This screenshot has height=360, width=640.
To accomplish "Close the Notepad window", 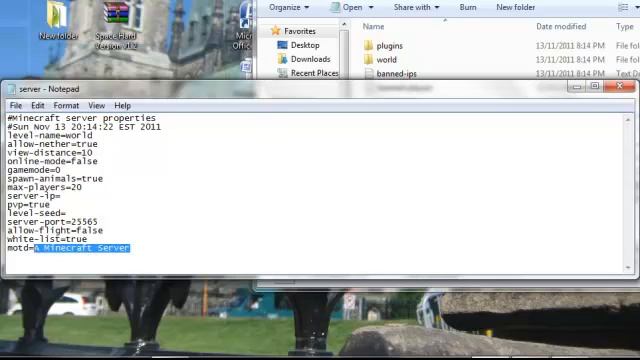I will [x=620, y=86].
